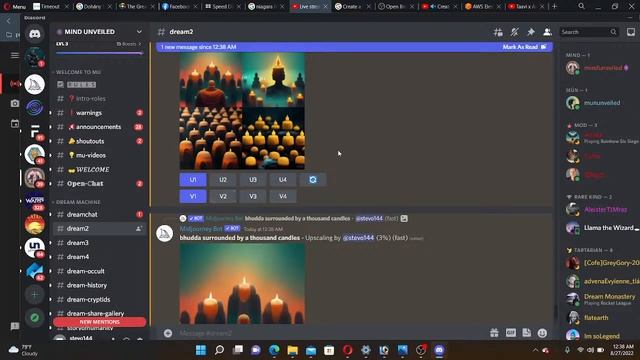
Task: Open the sticker picker icon
Action: coord(527,333)
